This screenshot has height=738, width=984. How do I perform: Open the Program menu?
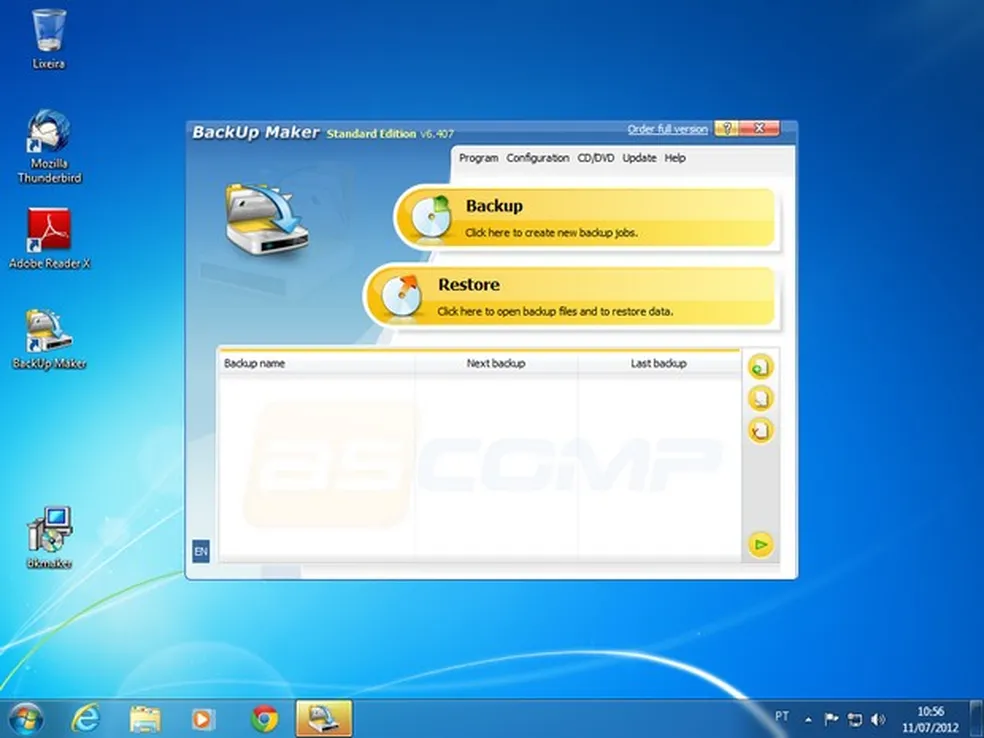pos(478,158)
